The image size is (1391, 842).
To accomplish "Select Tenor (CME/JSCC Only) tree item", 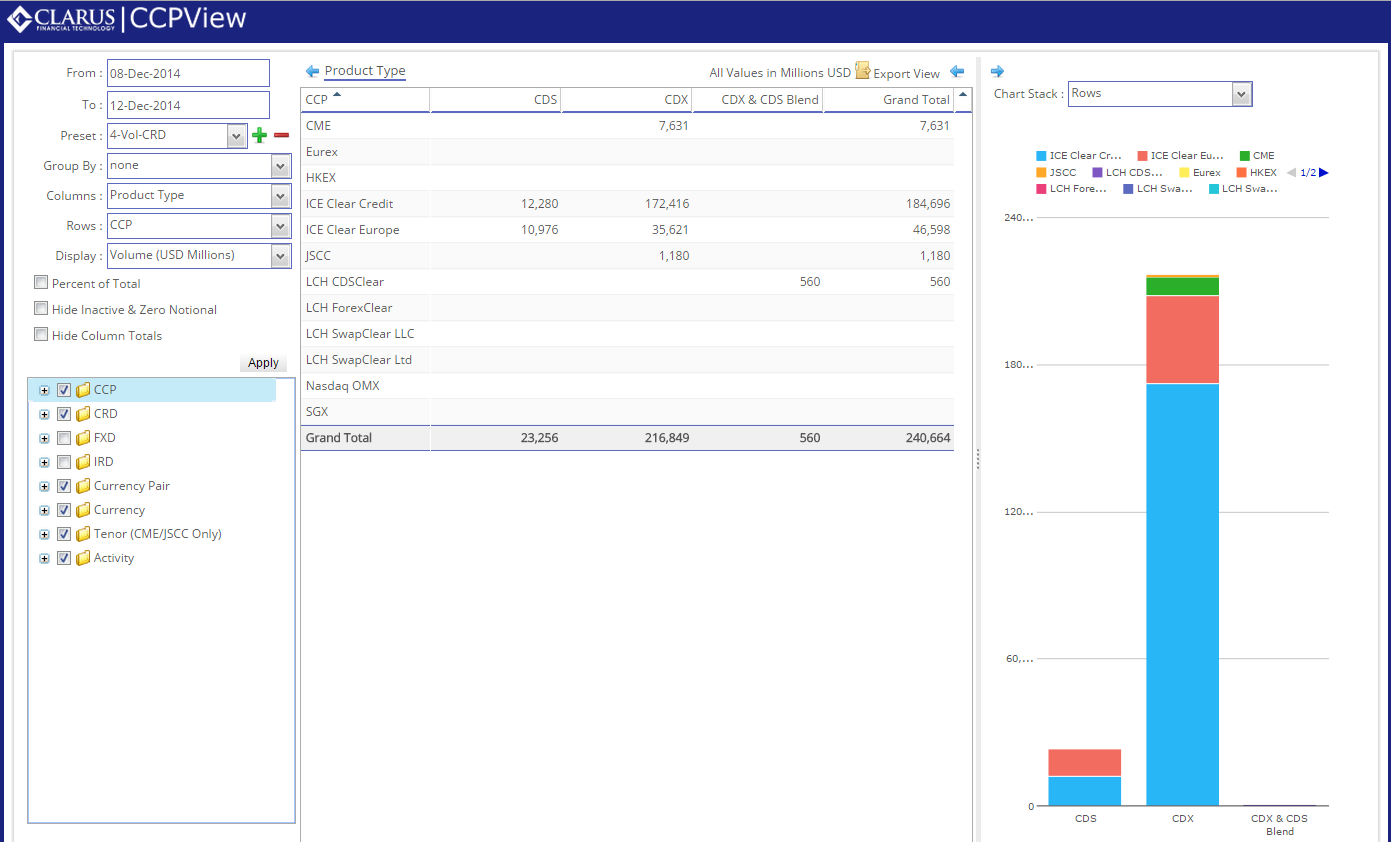I will click(158, 534).
